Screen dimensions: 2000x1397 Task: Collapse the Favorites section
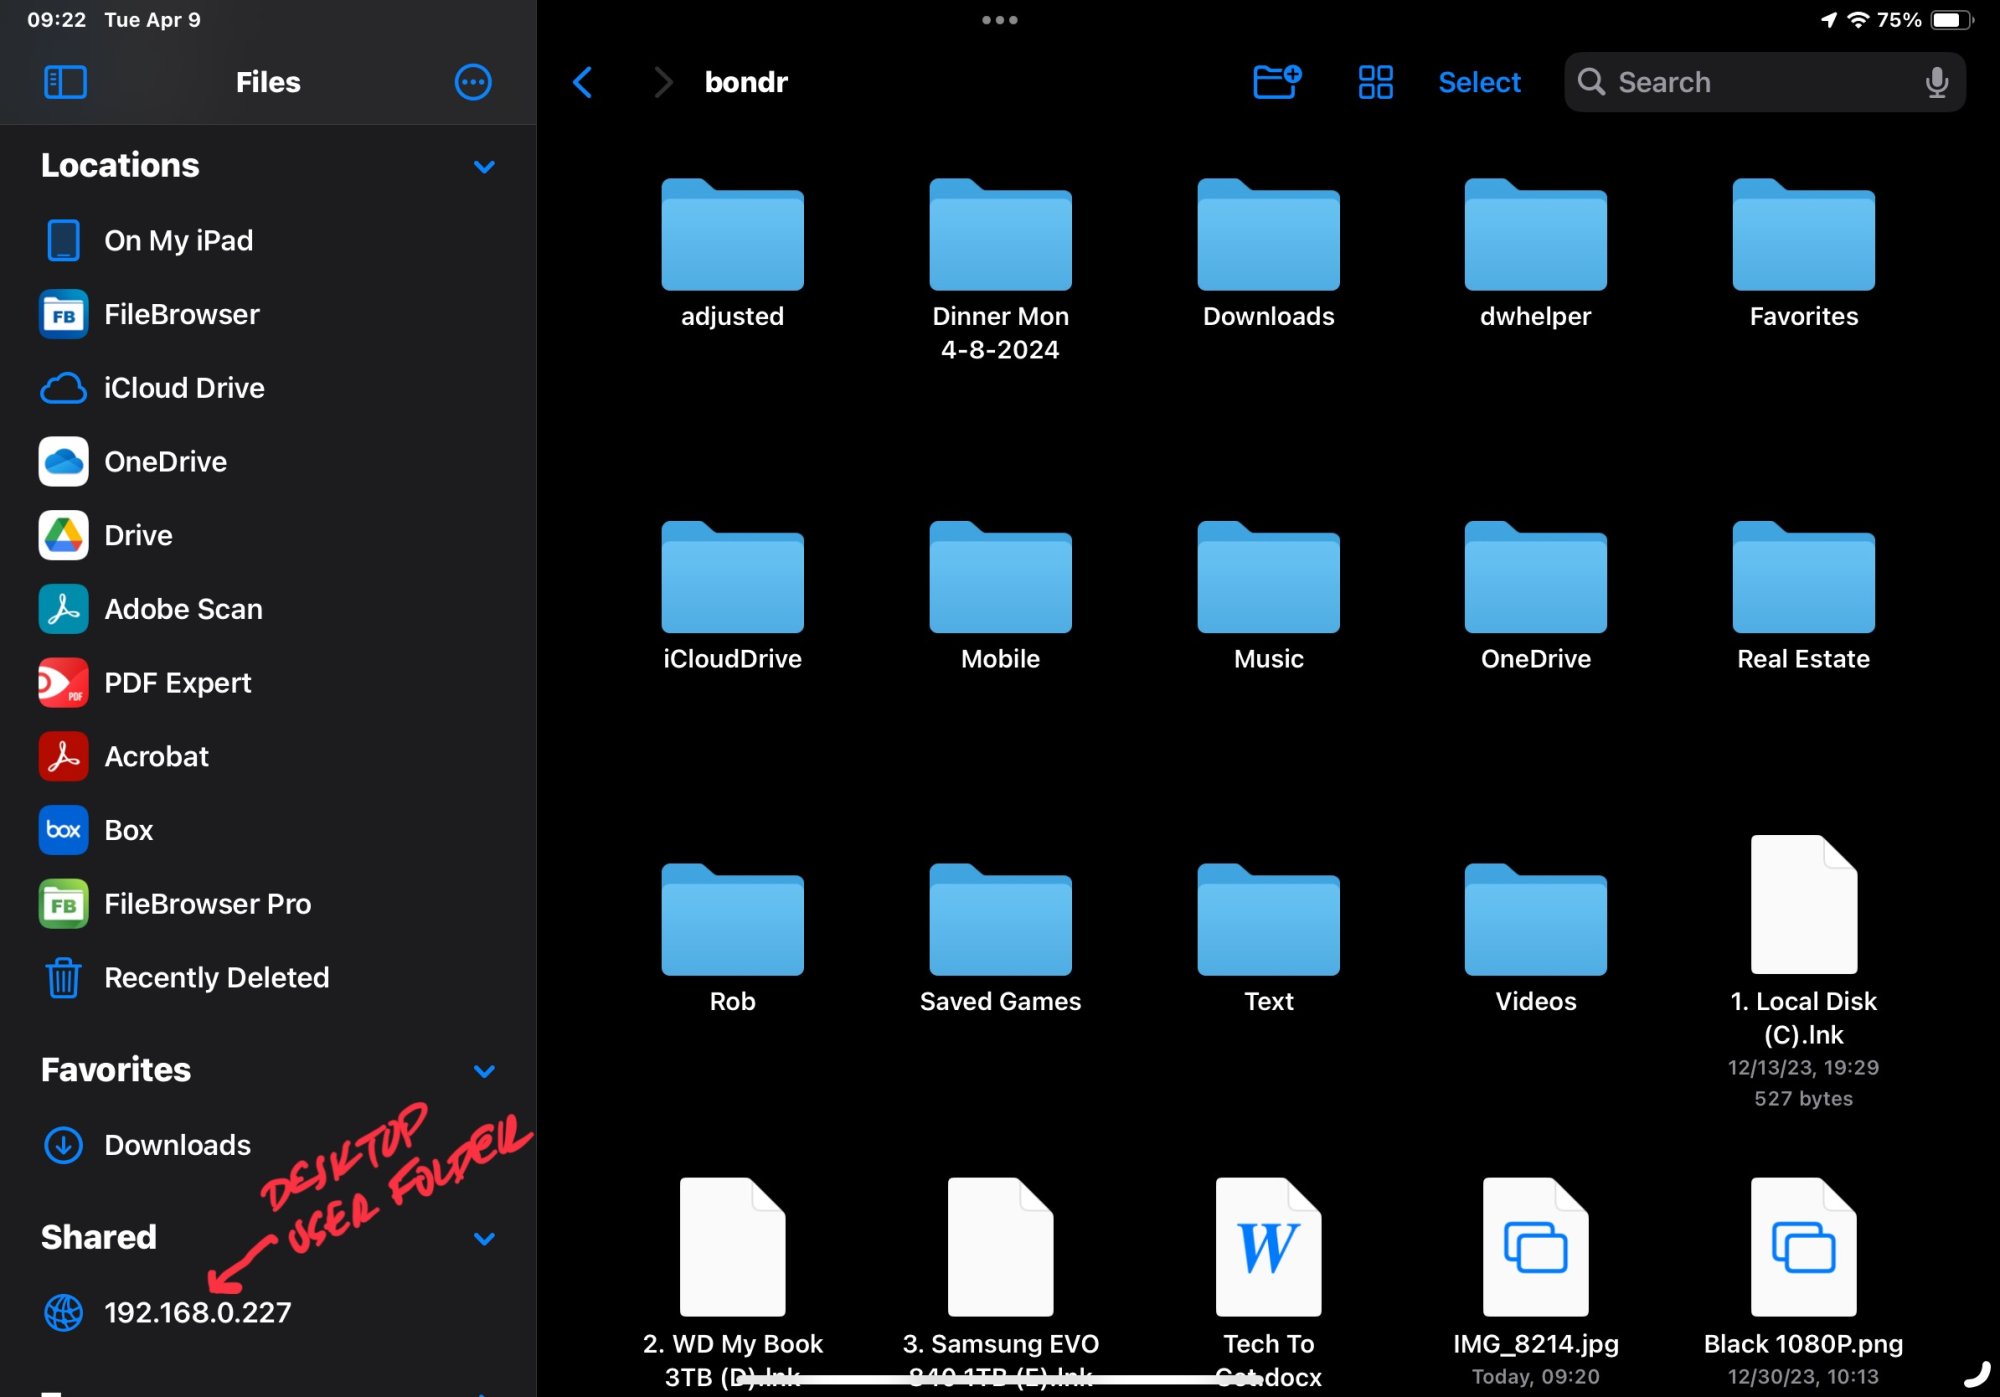pyautogui.click(x=484, y=1070)
